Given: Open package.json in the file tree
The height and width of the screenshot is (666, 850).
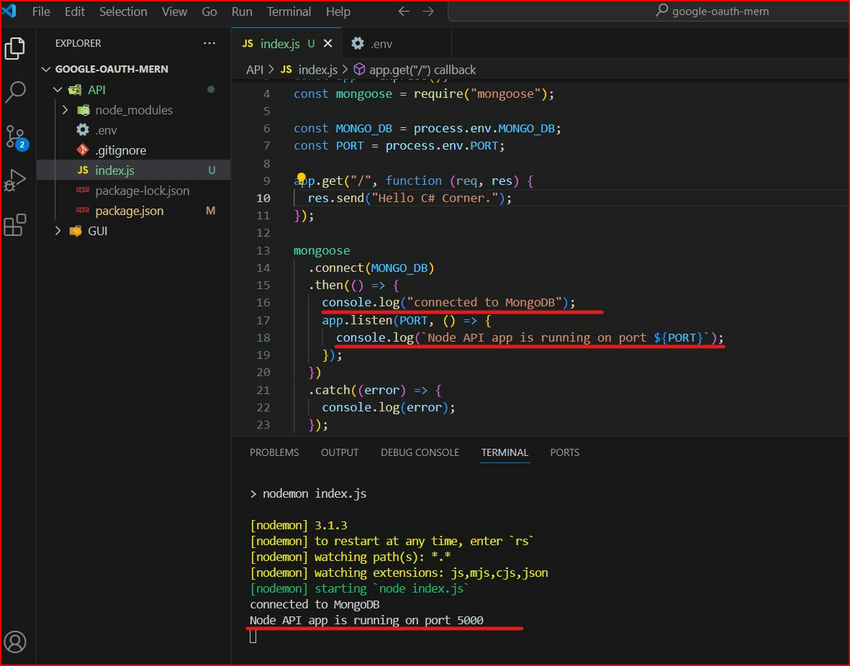Looking at the screenshot, I should [x=129, y=211].
